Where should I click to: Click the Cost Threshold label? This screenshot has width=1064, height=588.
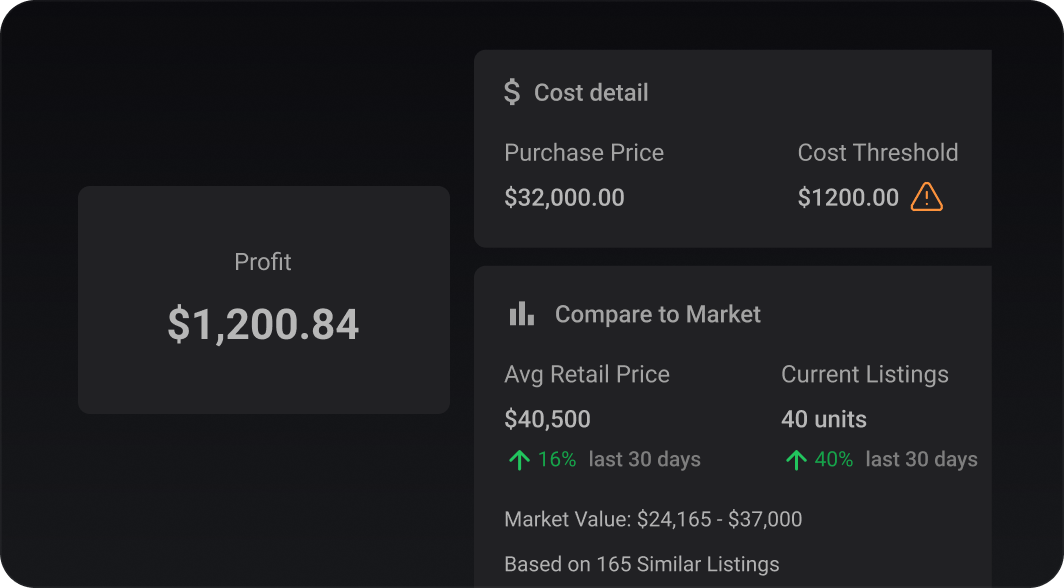[877, 153]
